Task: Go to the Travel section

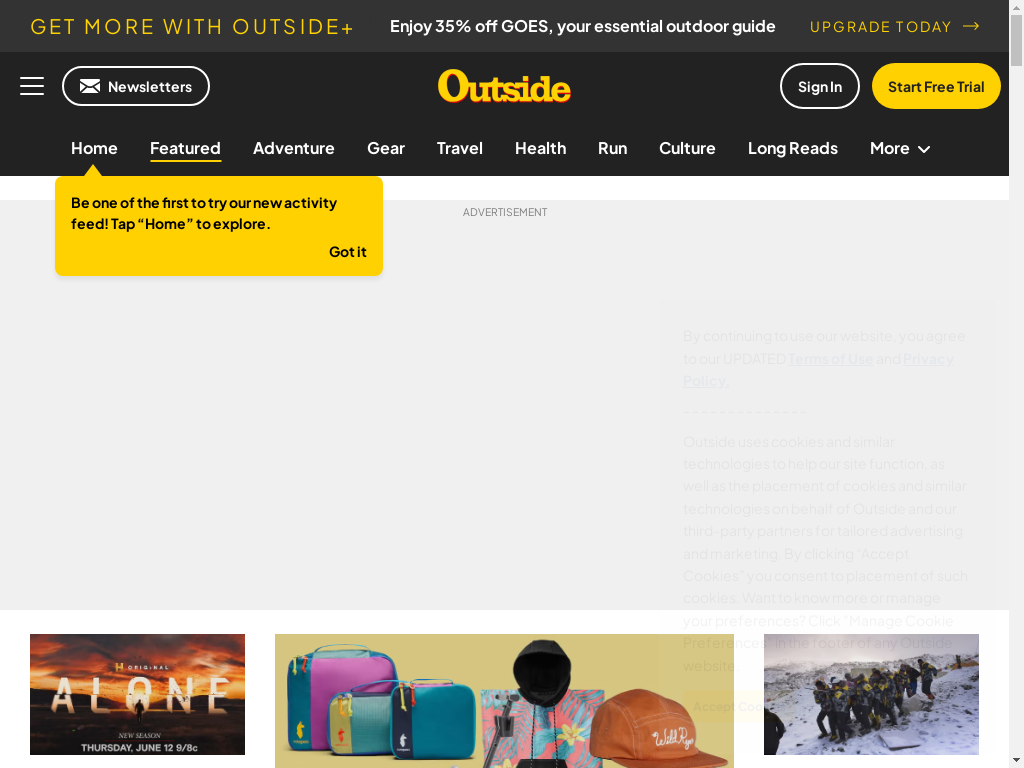Action: pos(460,148)
